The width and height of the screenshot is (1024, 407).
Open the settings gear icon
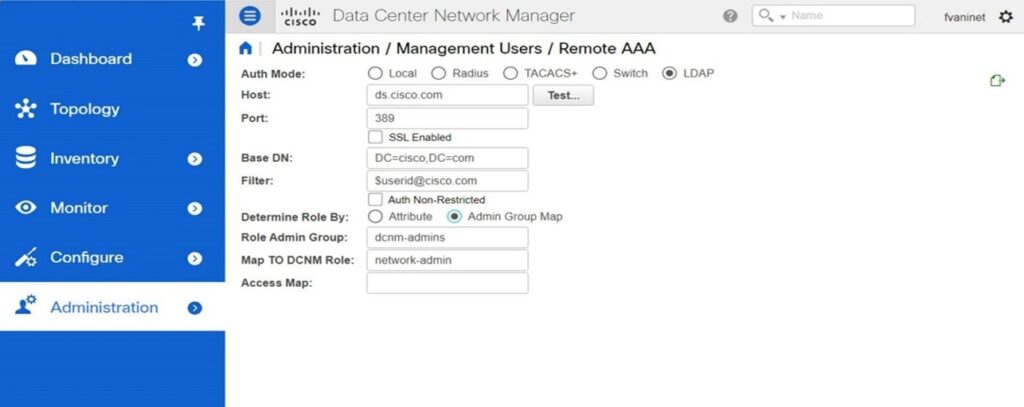tap(1006, 17)
